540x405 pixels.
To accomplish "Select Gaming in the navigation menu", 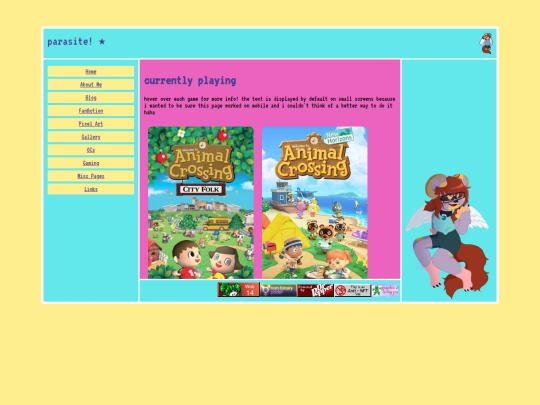I will click(91, 163).
